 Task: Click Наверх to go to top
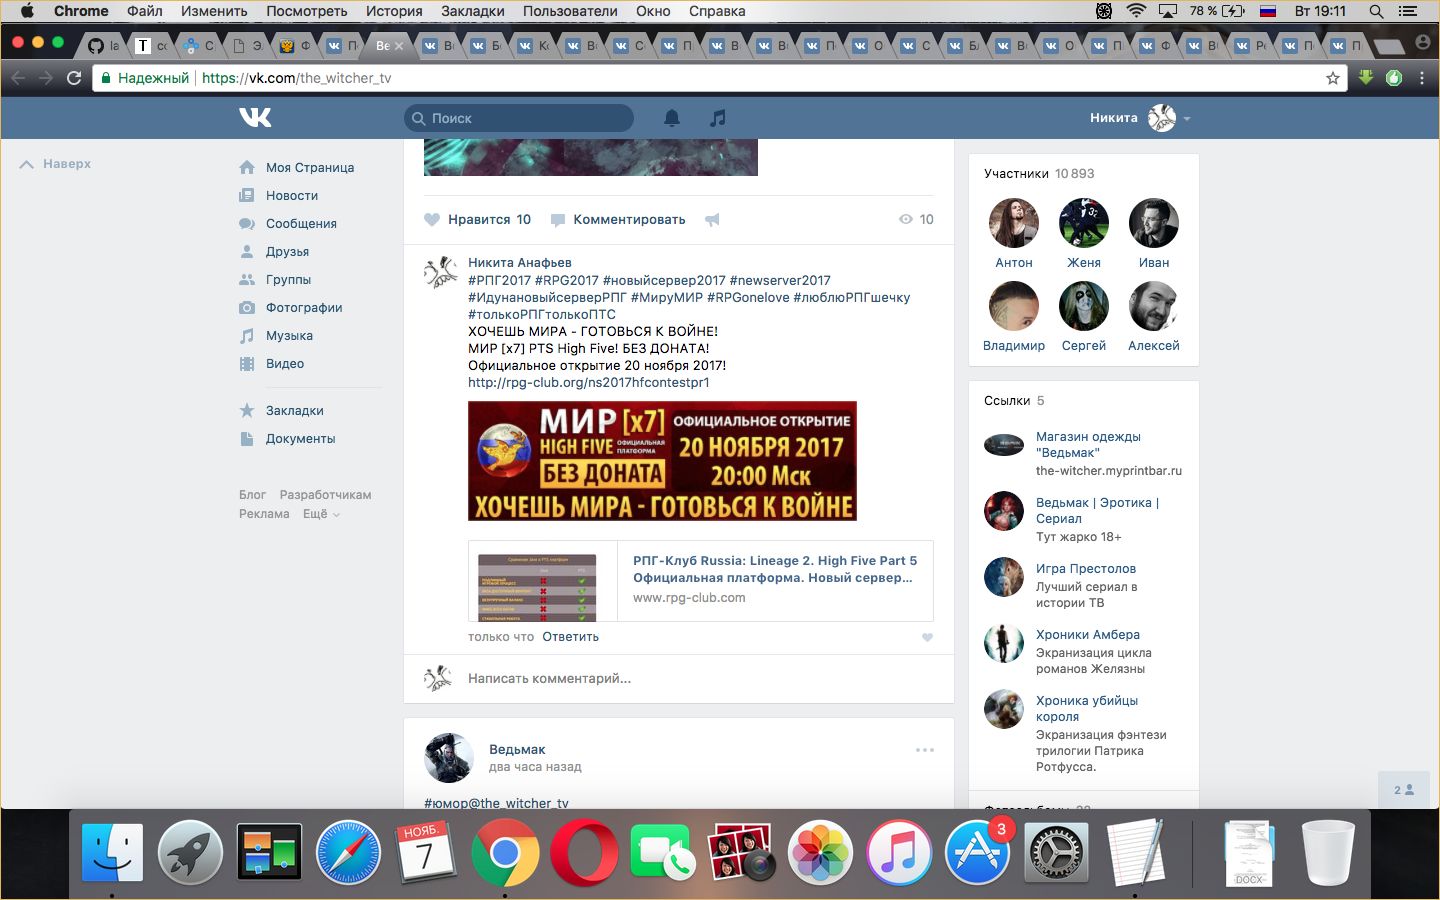tap(56, 164)
